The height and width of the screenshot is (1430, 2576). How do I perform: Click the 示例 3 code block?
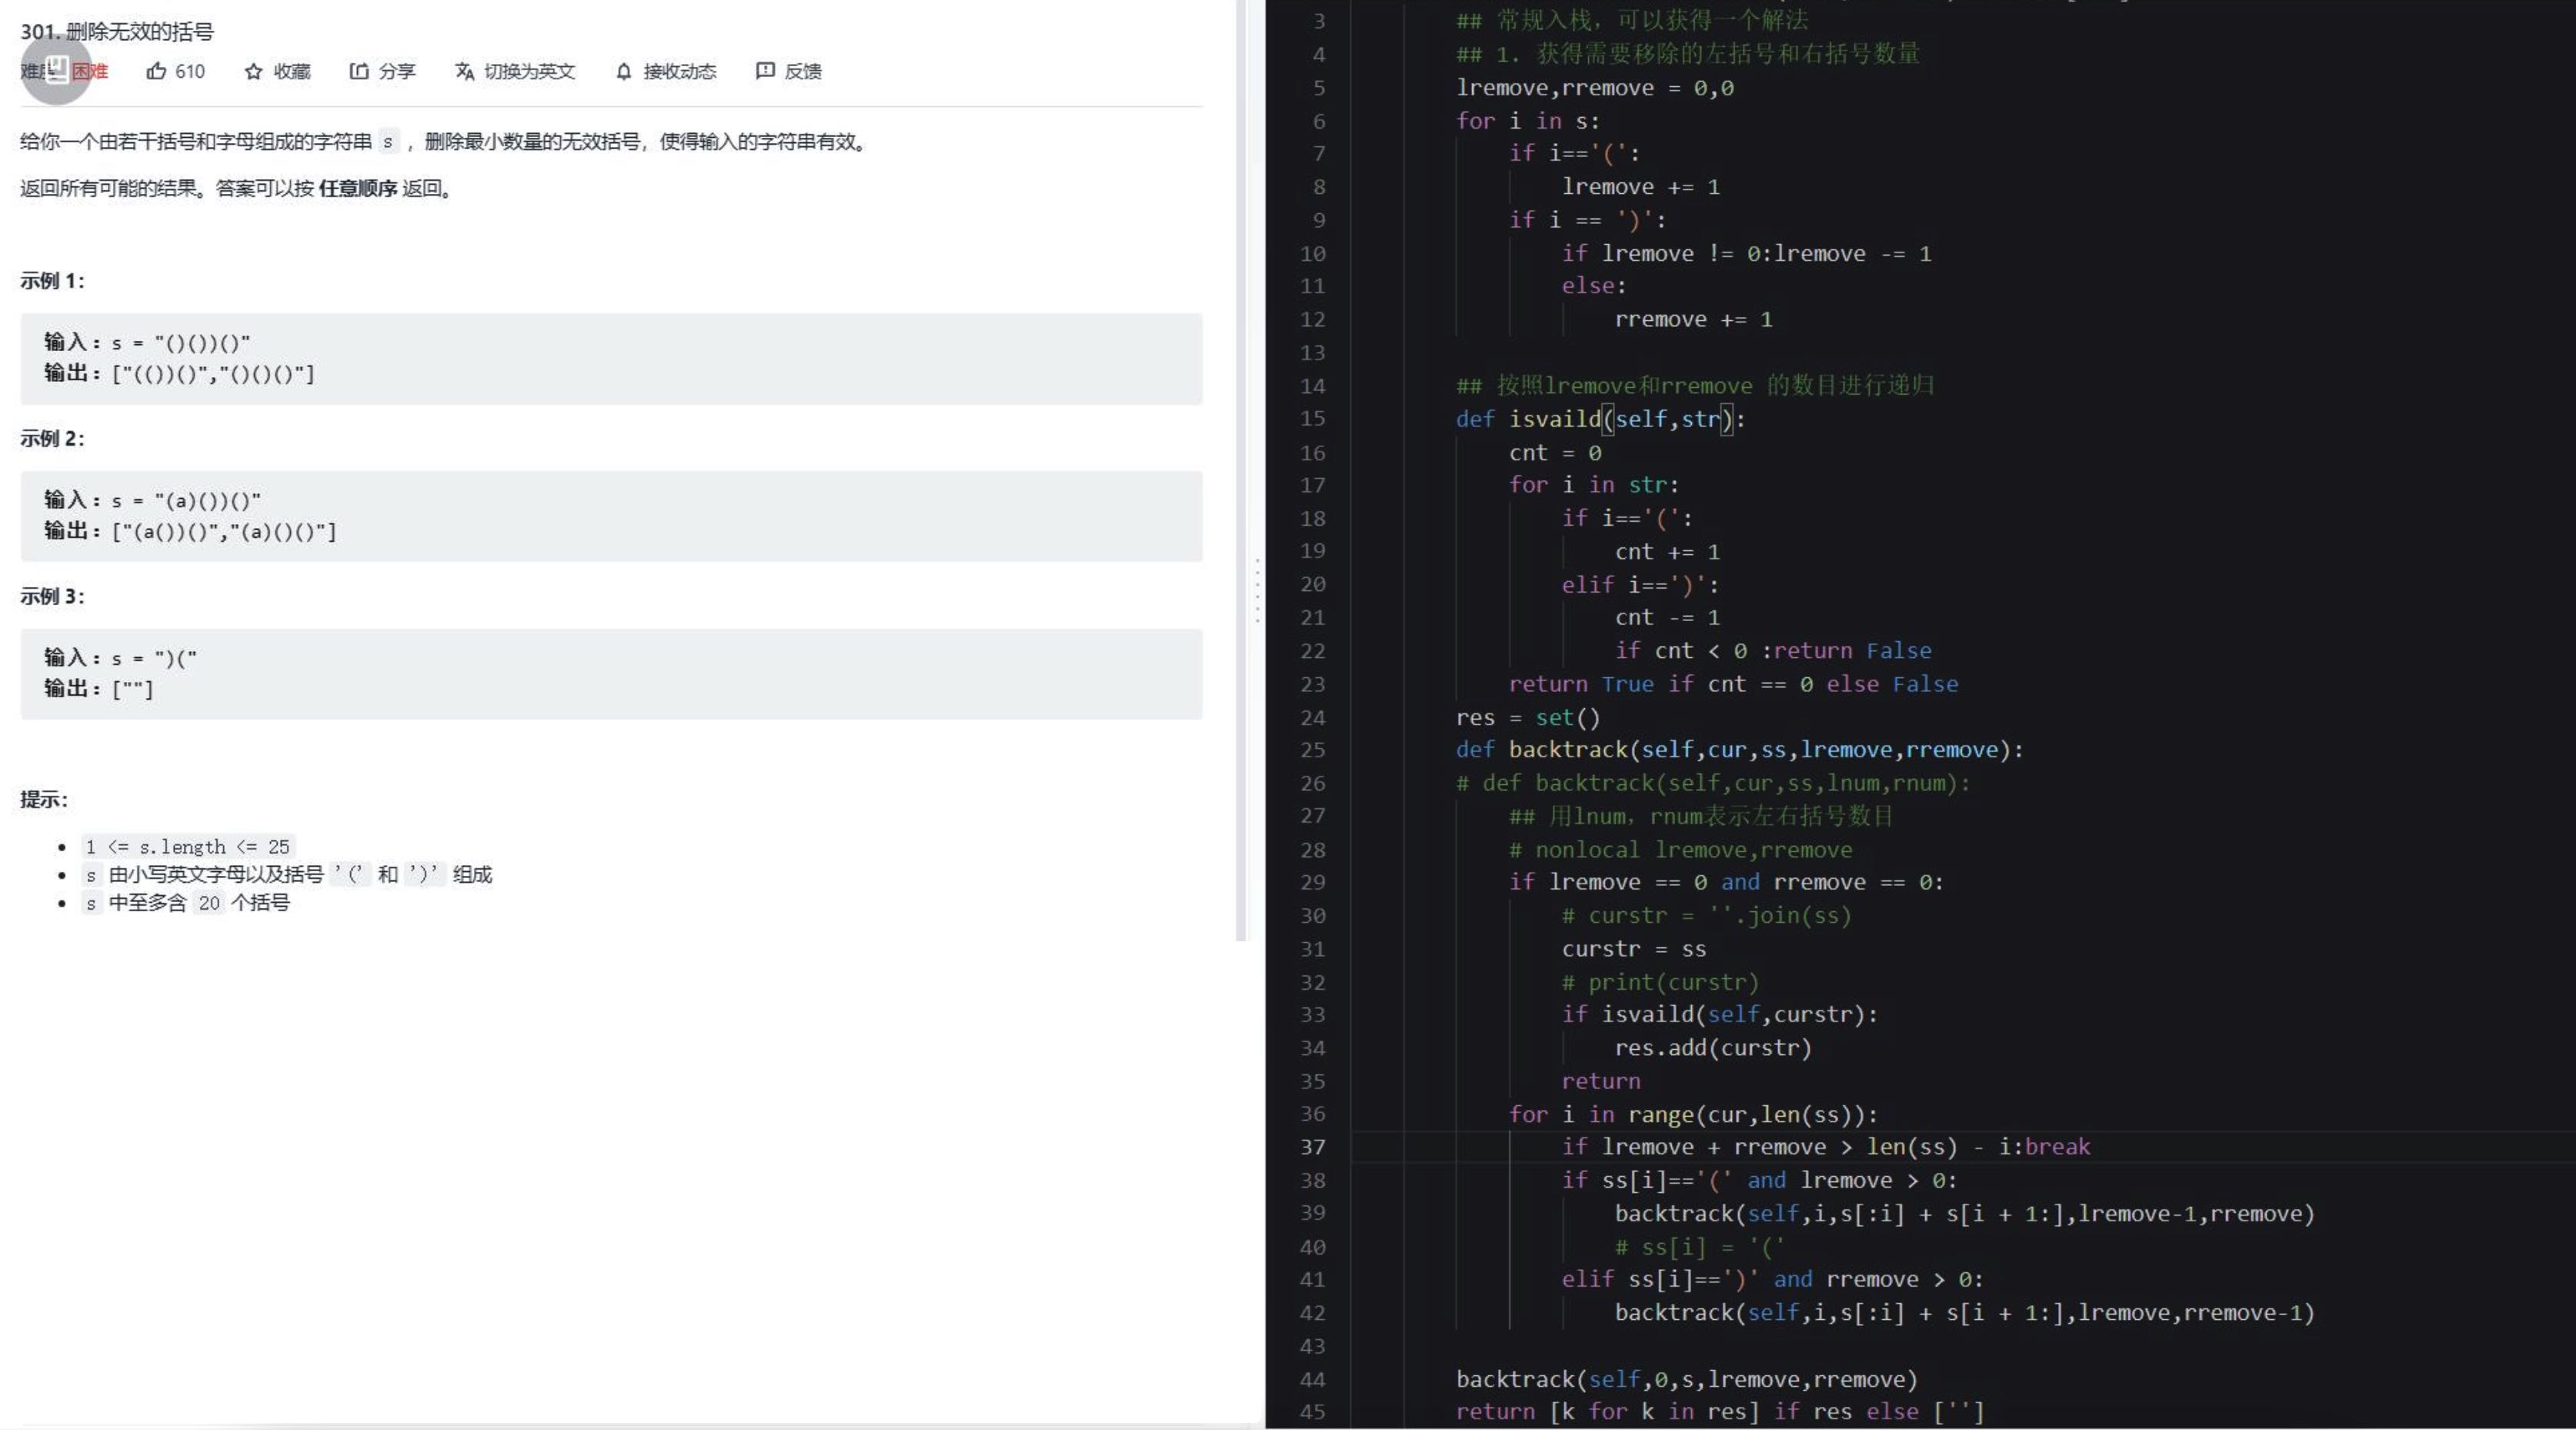point(611,674)
